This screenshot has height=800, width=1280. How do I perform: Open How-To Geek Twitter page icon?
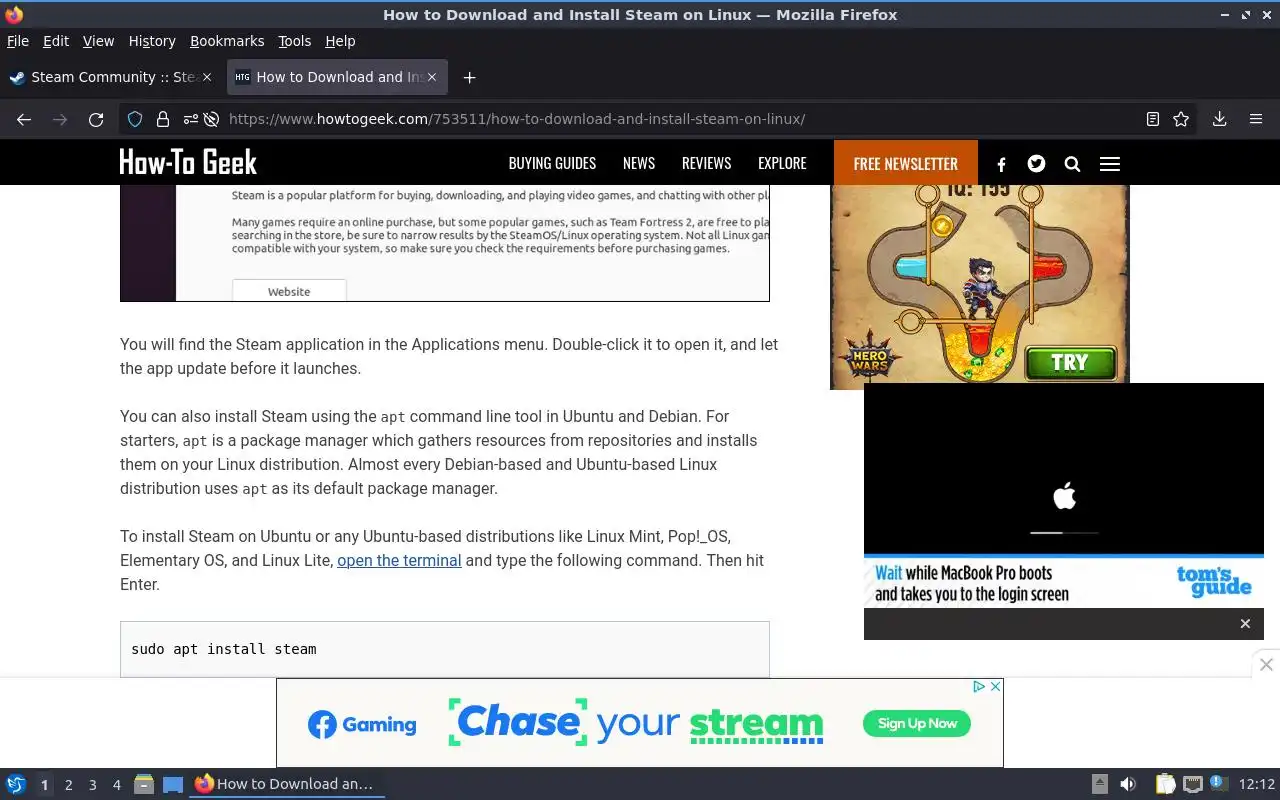[x=1036, y=163]
